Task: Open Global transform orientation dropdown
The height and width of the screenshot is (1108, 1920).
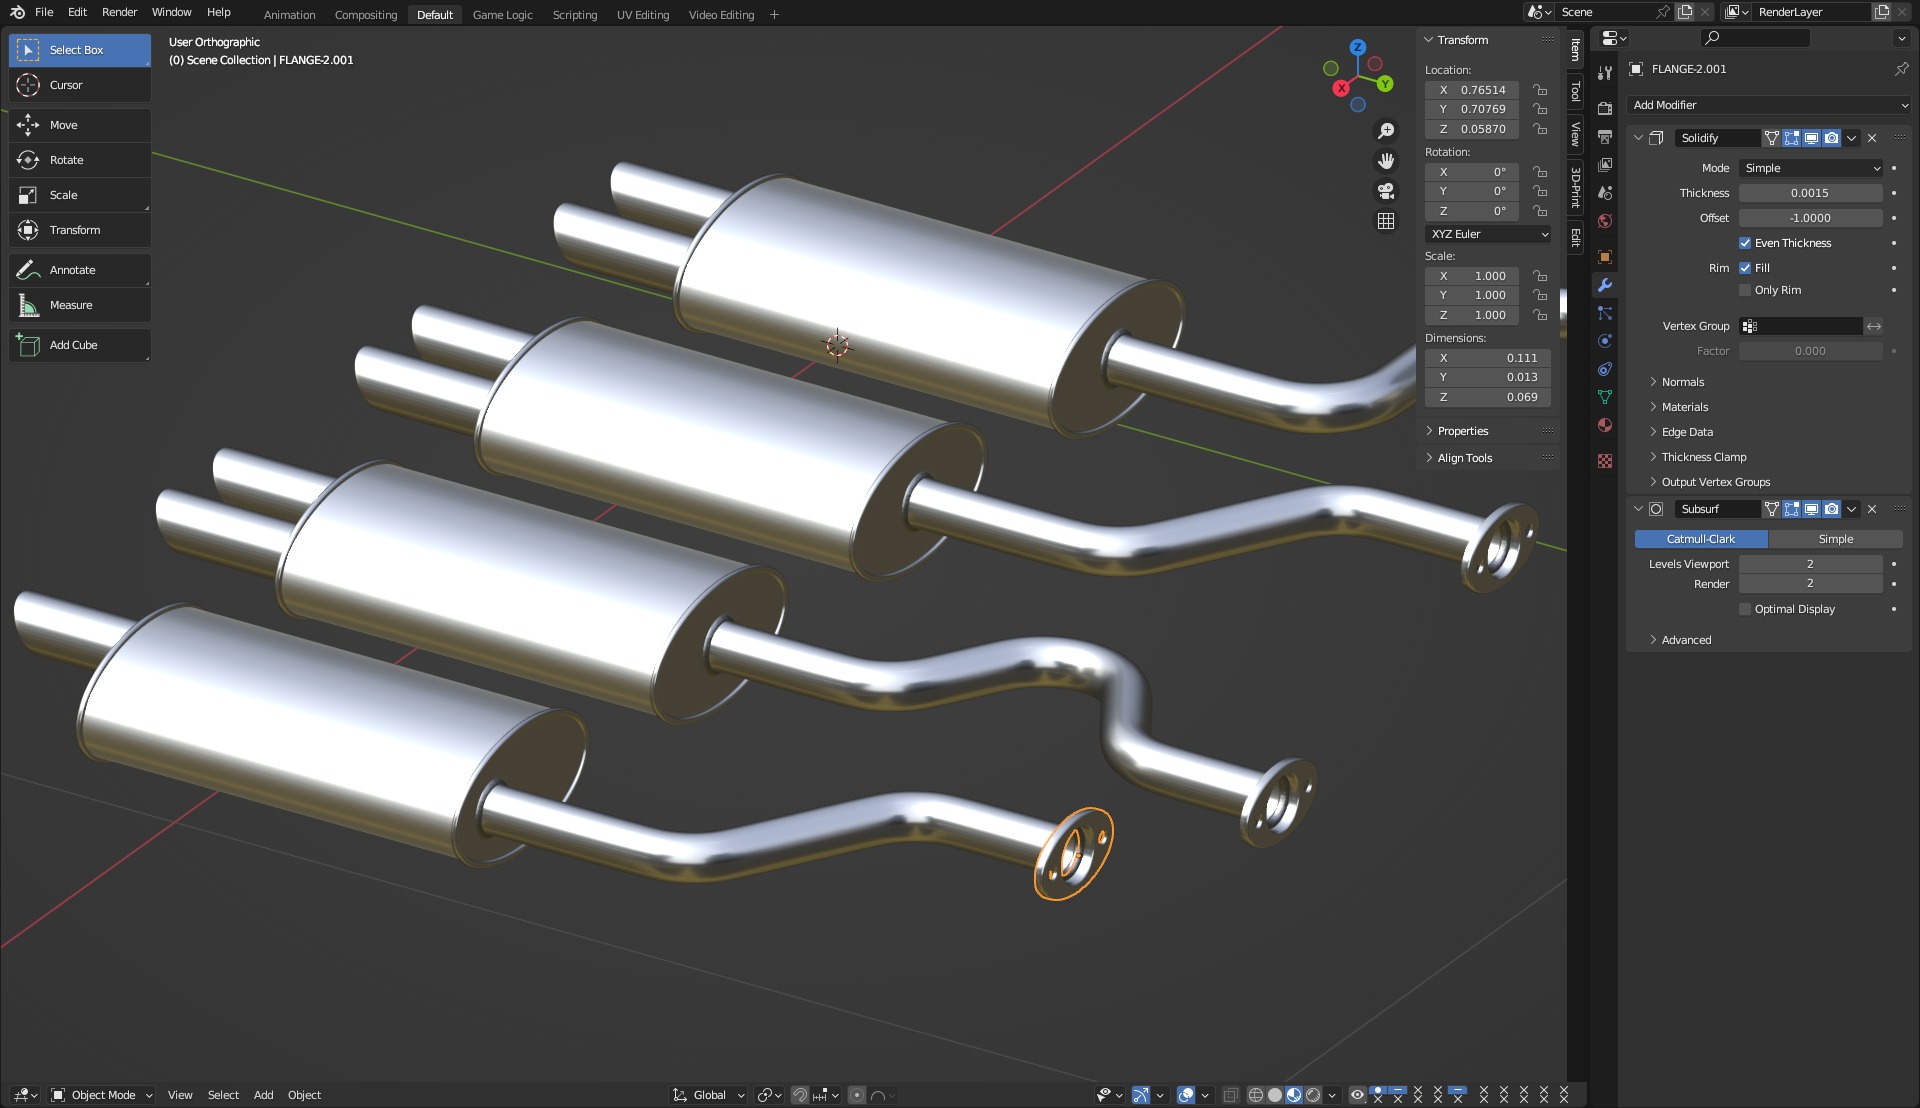Action: pos(708,1095)
